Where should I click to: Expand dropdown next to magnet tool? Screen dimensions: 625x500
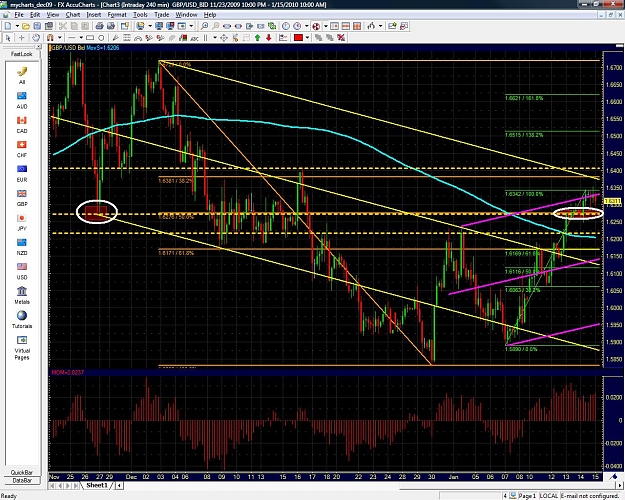(59, 38)
